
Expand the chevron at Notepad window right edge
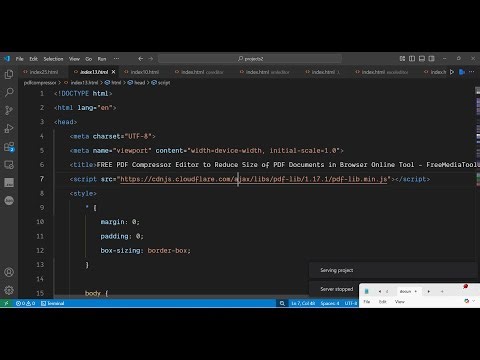tap(474, 301)
